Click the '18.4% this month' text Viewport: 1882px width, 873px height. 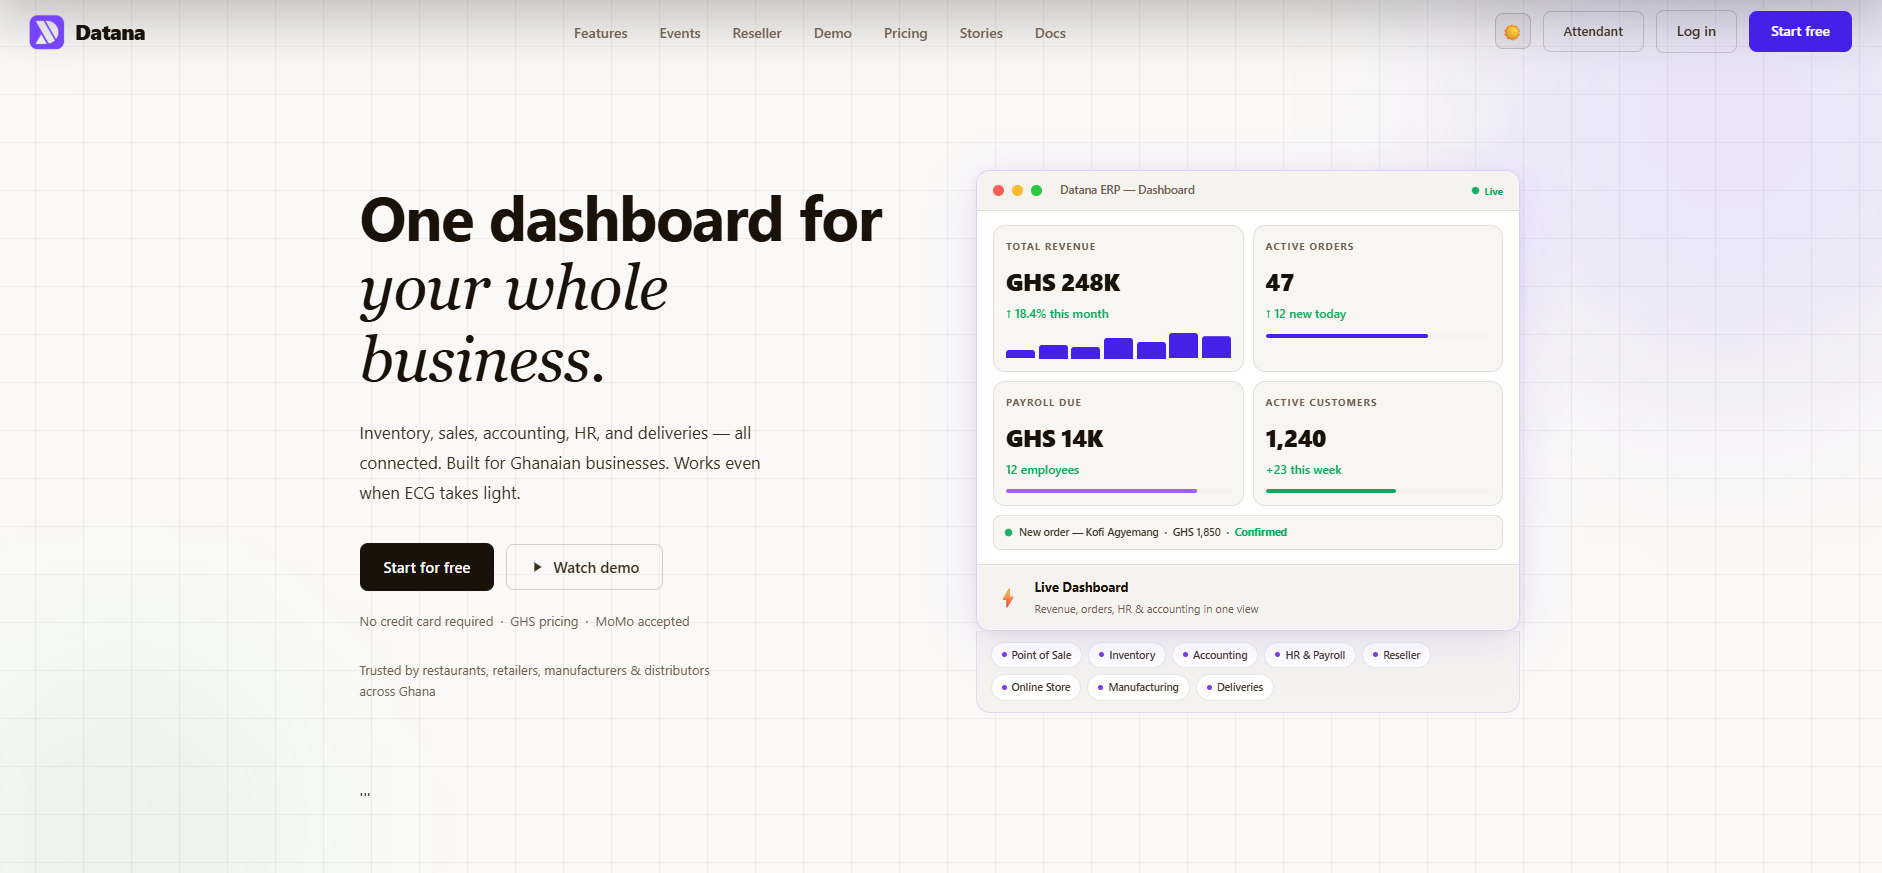(x=1058, y=314)
